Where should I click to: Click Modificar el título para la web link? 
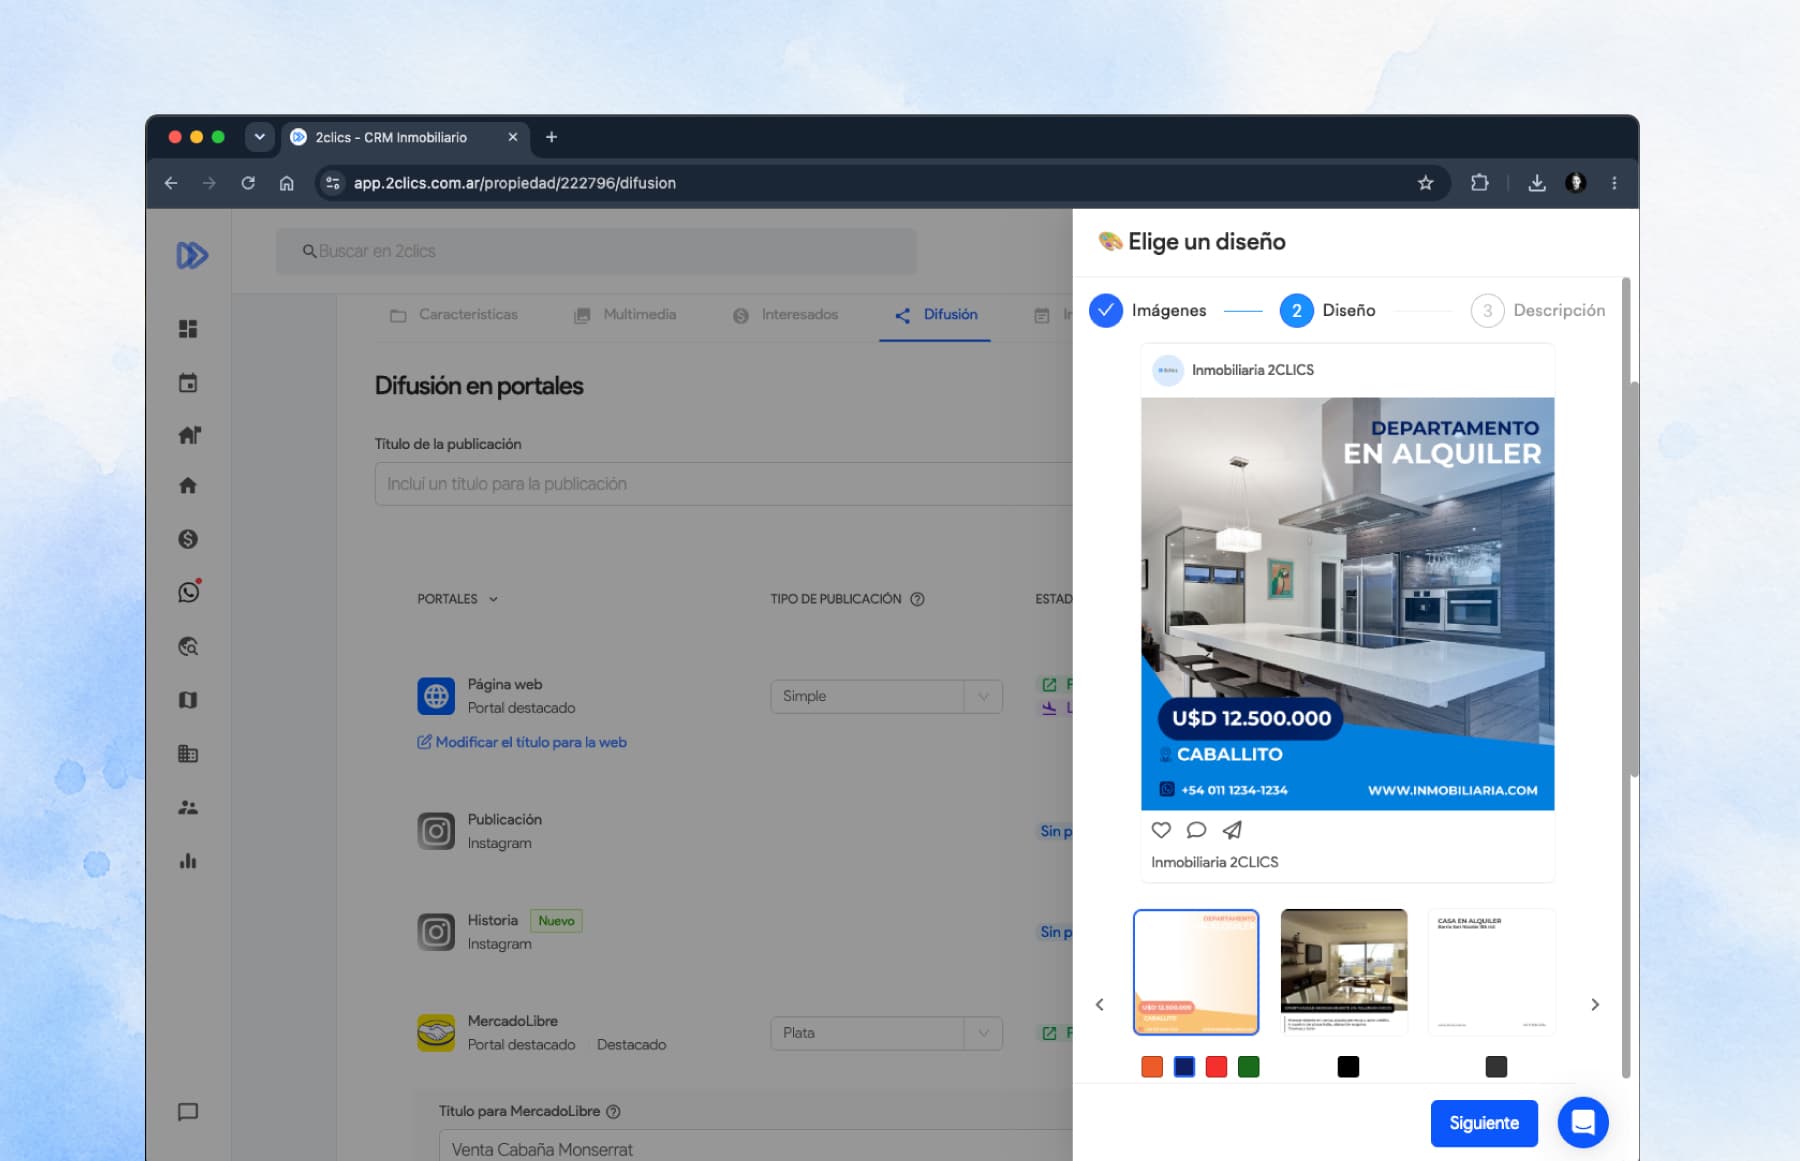522,742
